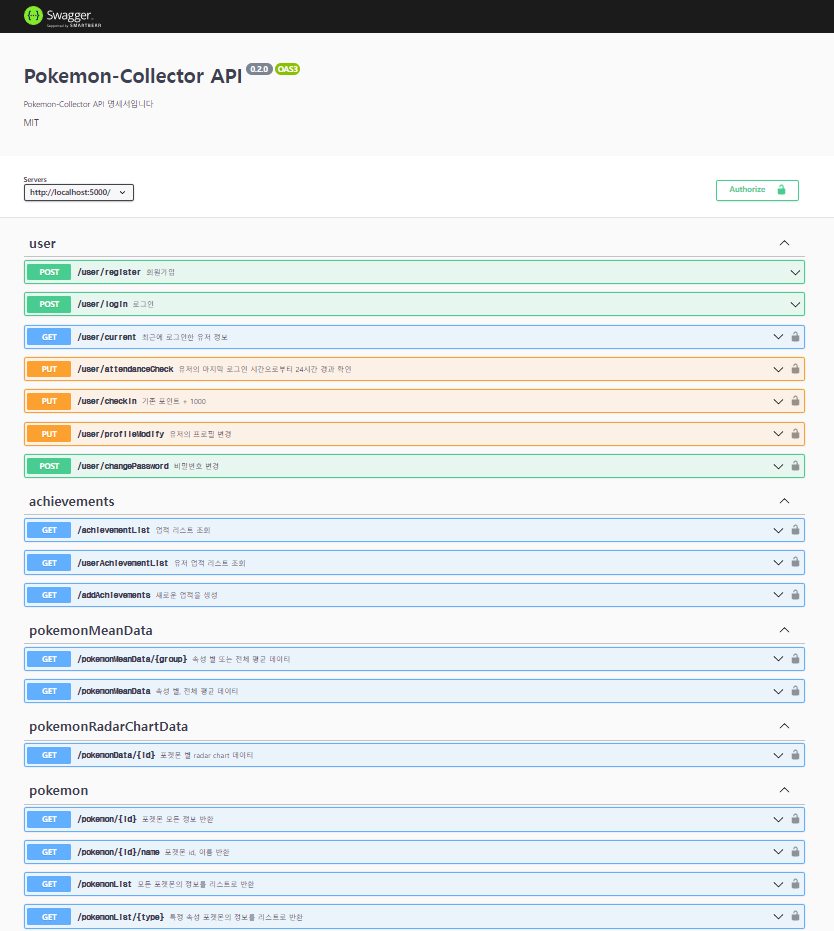Expand the GET /pokemonData/{id} chevron

click(778, 755)
